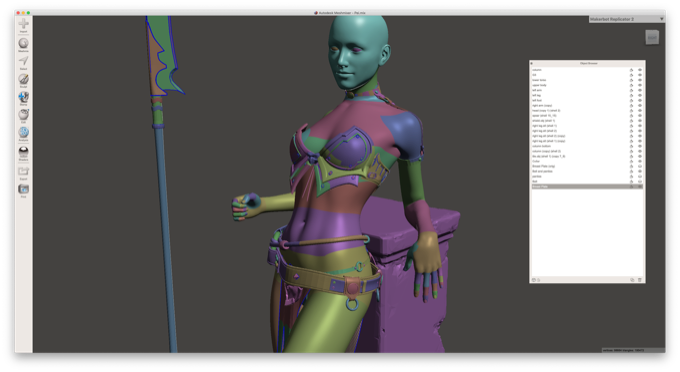Select 'column bottom' object row
The width and height of the screenshot is (680, 372).
click(587, 146)
